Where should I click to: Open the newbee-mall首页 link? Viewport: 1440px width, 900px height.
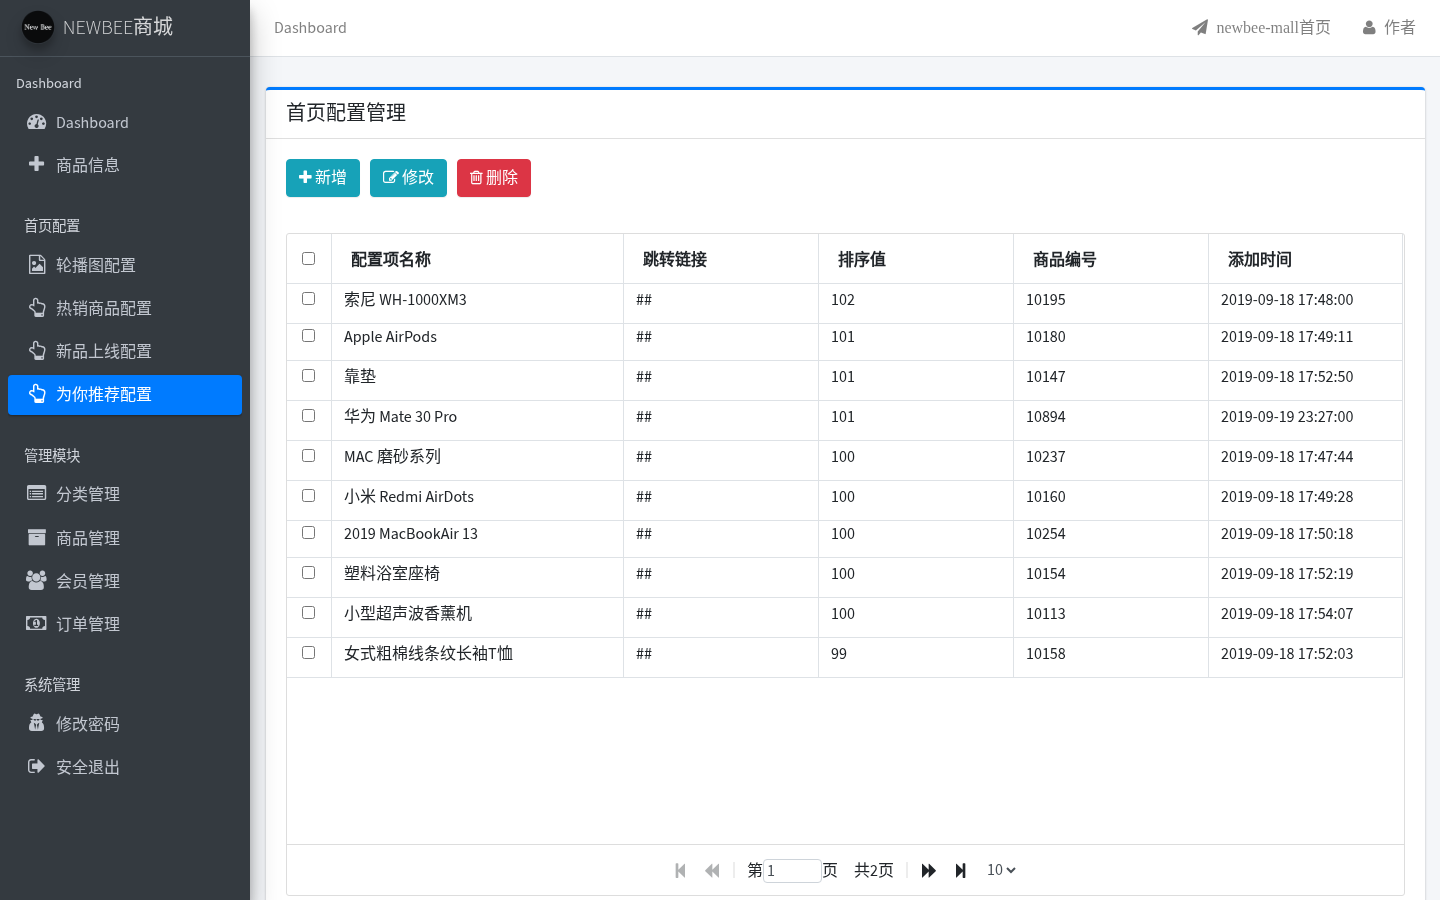pyautogui.click(x=1261, y=27)
